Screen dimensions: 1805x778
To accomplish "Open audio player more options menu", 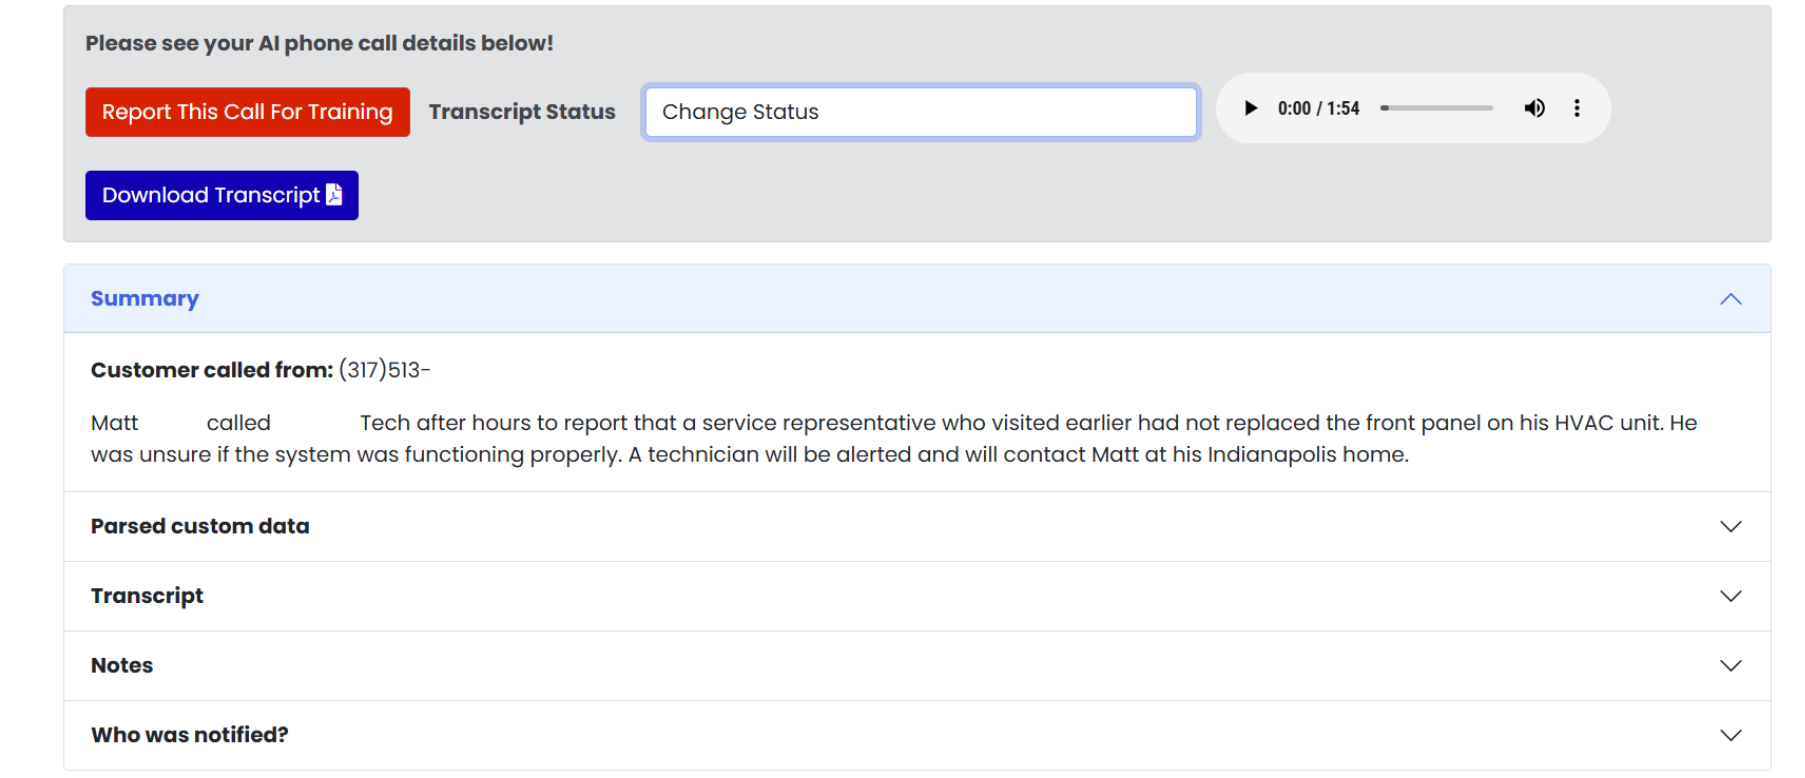I will [1577, 108].
